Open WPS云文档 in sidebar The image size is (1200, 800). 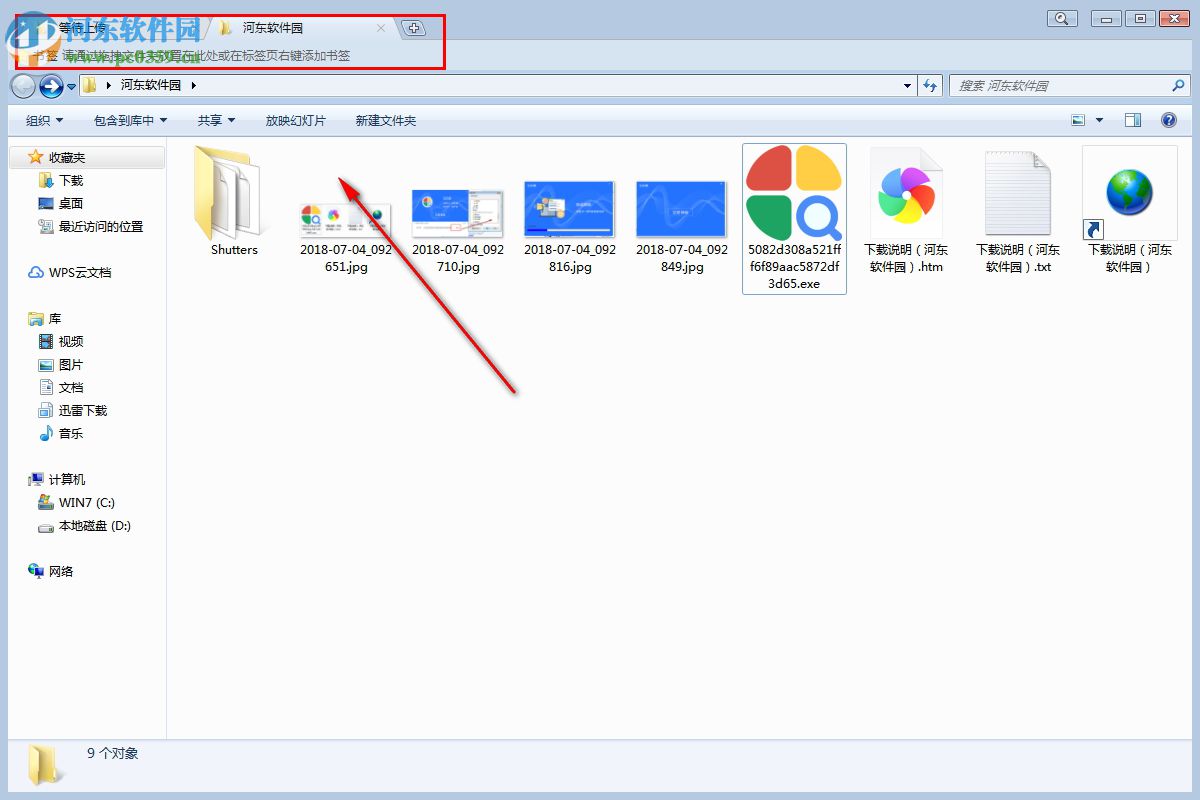point(70,272)
